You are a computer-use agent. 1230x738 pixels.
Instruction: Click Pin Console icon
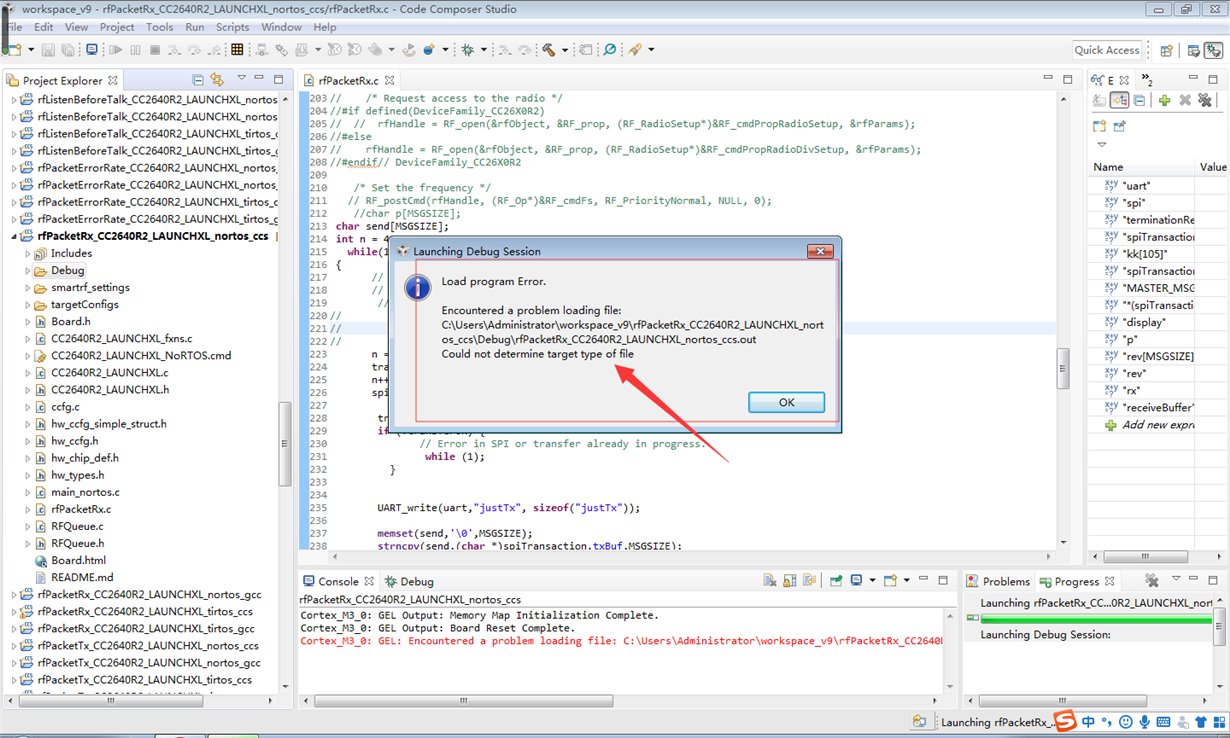835,581
